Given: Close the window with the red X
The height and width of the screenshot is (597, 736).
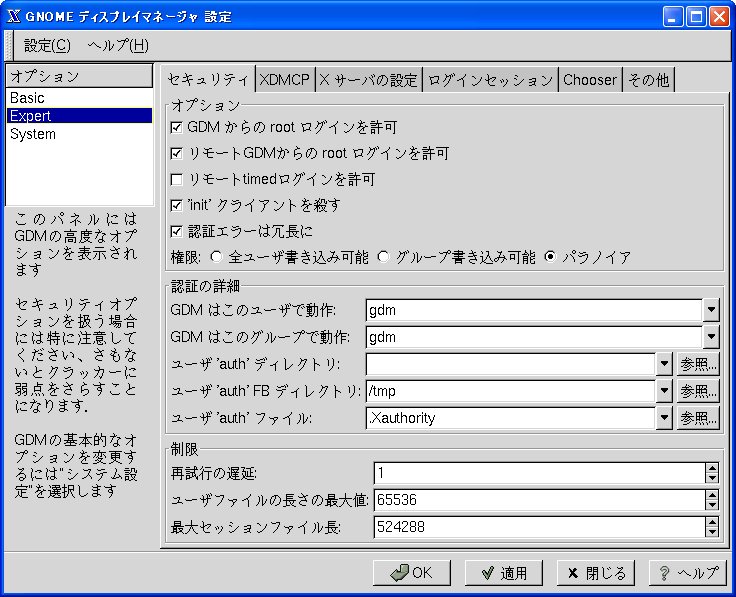Looking at the screenshot, I should tap(720, 17).
